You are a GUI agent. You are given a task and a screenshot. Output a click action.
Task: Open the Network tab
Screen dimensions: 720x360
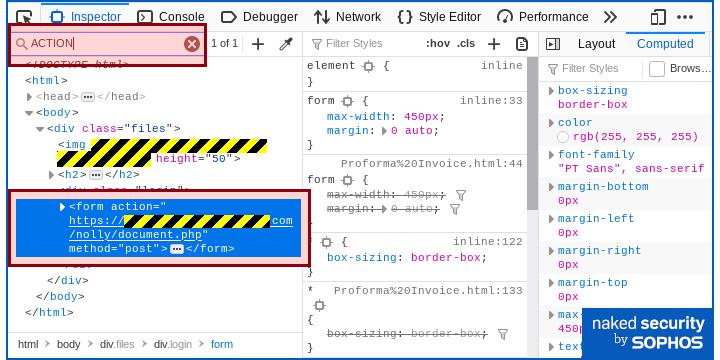click(348, 17)
